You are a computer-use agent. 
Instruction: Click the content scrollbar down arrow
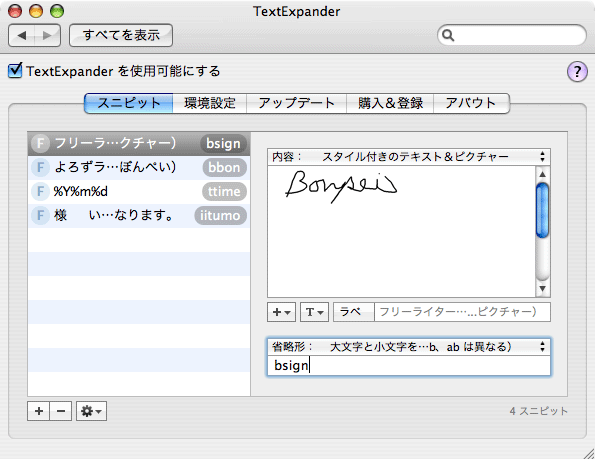(543, 289)
